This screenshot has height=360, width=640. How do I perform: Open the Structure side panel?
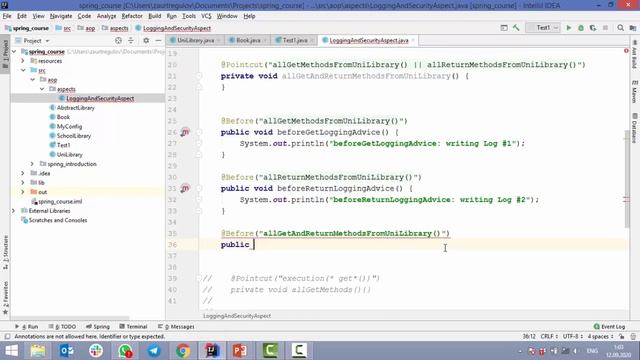point(5,252)
